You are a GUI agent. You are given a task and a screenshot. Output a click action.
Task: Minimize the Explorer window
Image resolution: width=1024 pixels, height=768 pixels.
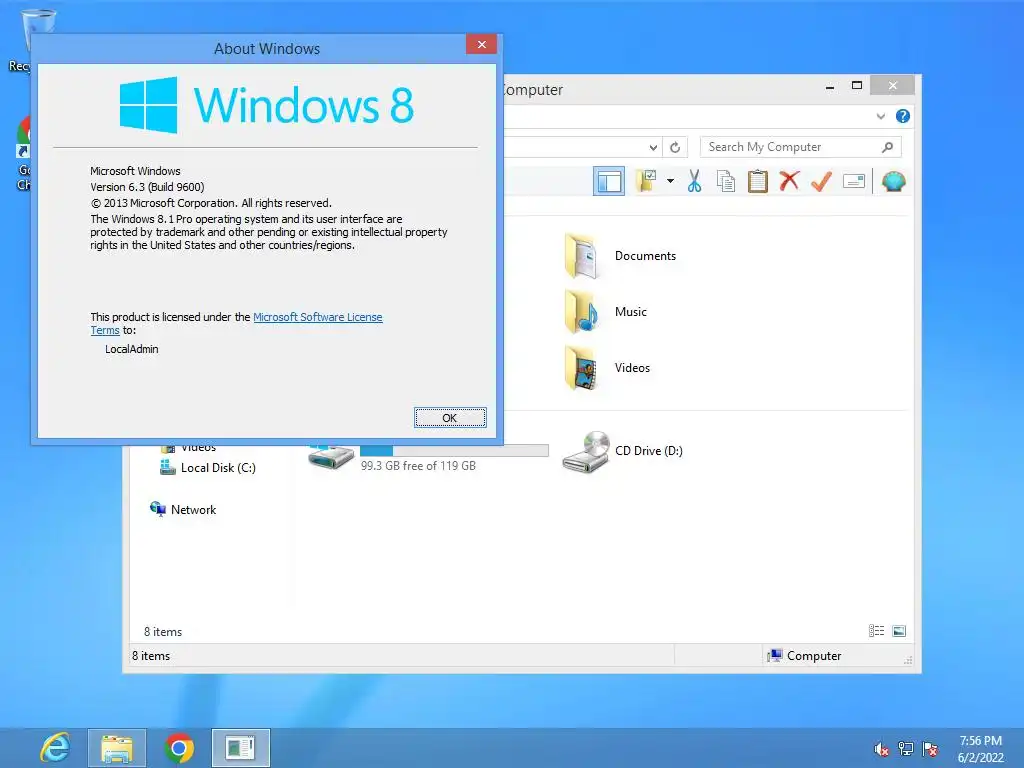pos(829,86)
